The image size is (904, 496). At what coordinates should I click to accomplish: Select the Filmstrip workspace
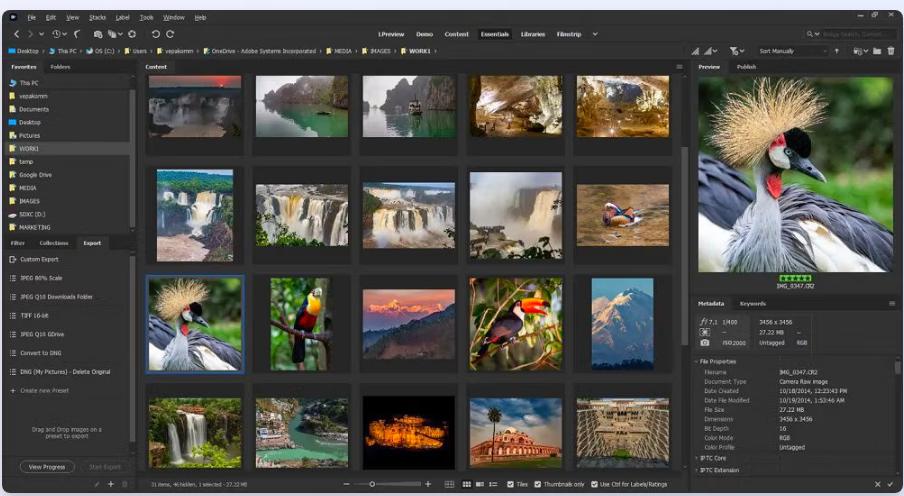pos(568,34)
